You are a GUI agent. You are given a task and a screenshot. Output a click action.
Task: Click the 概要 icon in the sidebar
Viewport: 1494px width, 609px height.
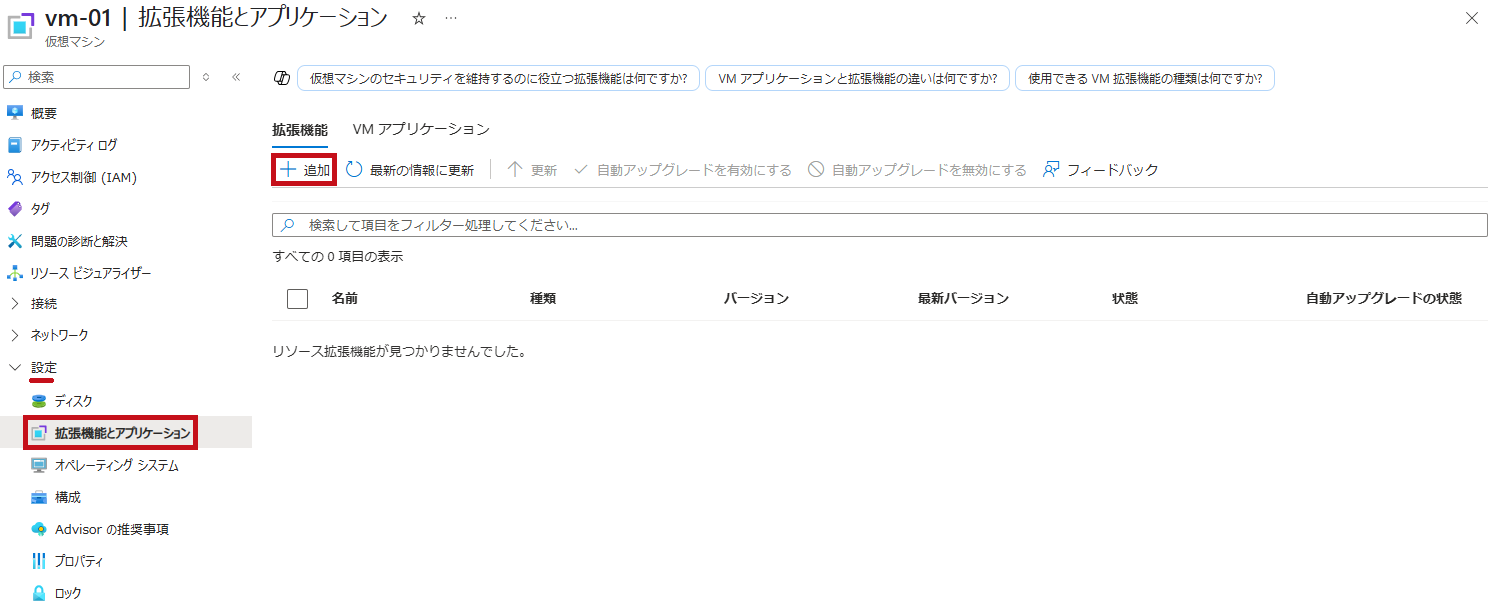[15, 113]
